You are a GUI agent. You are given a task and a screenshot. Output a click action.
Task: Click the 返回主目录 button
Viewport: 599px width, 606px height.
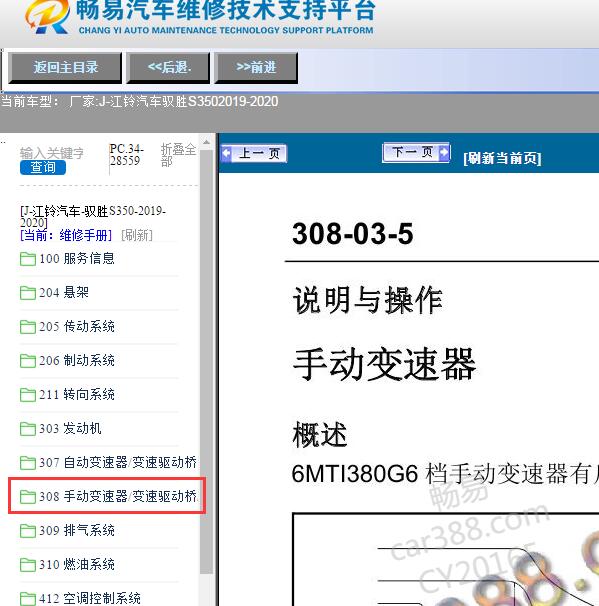click(x=65, y=68)
